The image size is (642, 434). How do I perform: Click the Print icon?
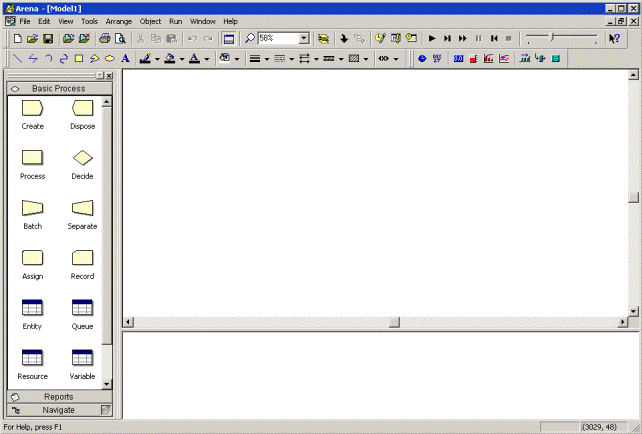(x=105, y=38)
